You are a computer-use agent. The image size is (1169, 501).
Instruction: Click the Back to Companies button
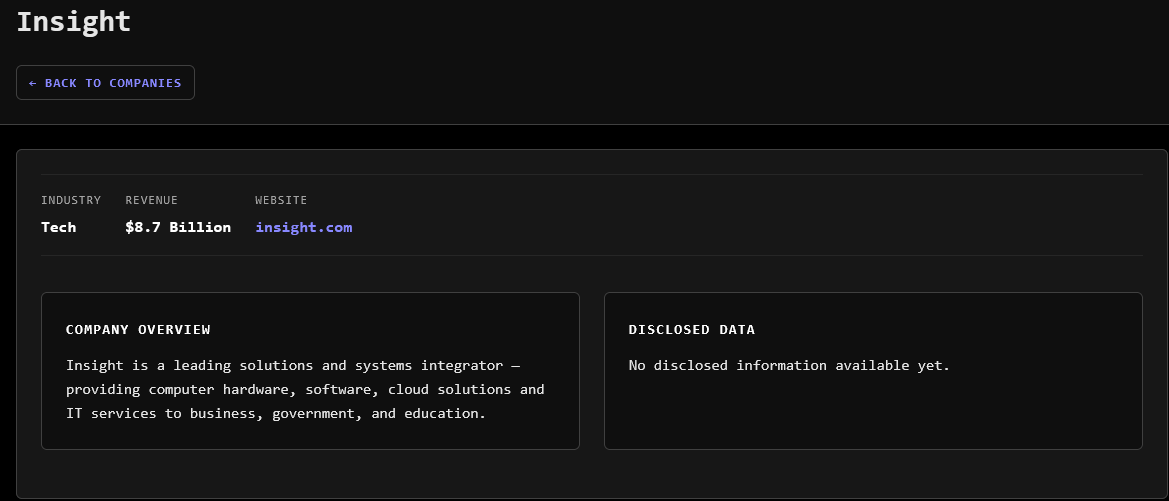105,83
